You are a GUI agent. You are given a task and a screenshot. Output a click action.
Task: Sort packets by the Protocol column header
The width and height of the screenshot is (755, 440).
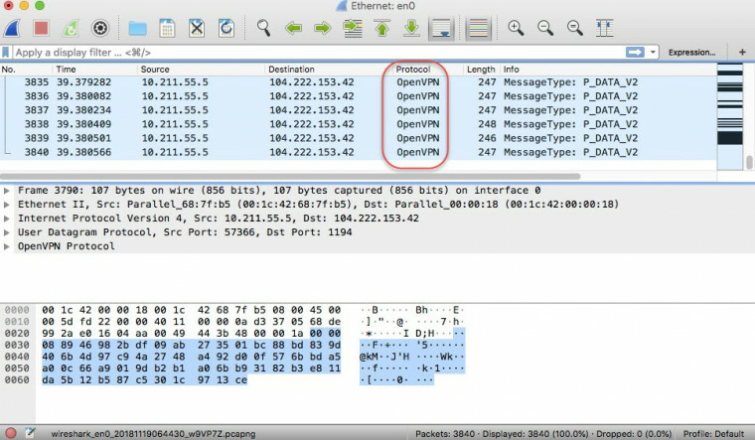(x=413, y=69)
